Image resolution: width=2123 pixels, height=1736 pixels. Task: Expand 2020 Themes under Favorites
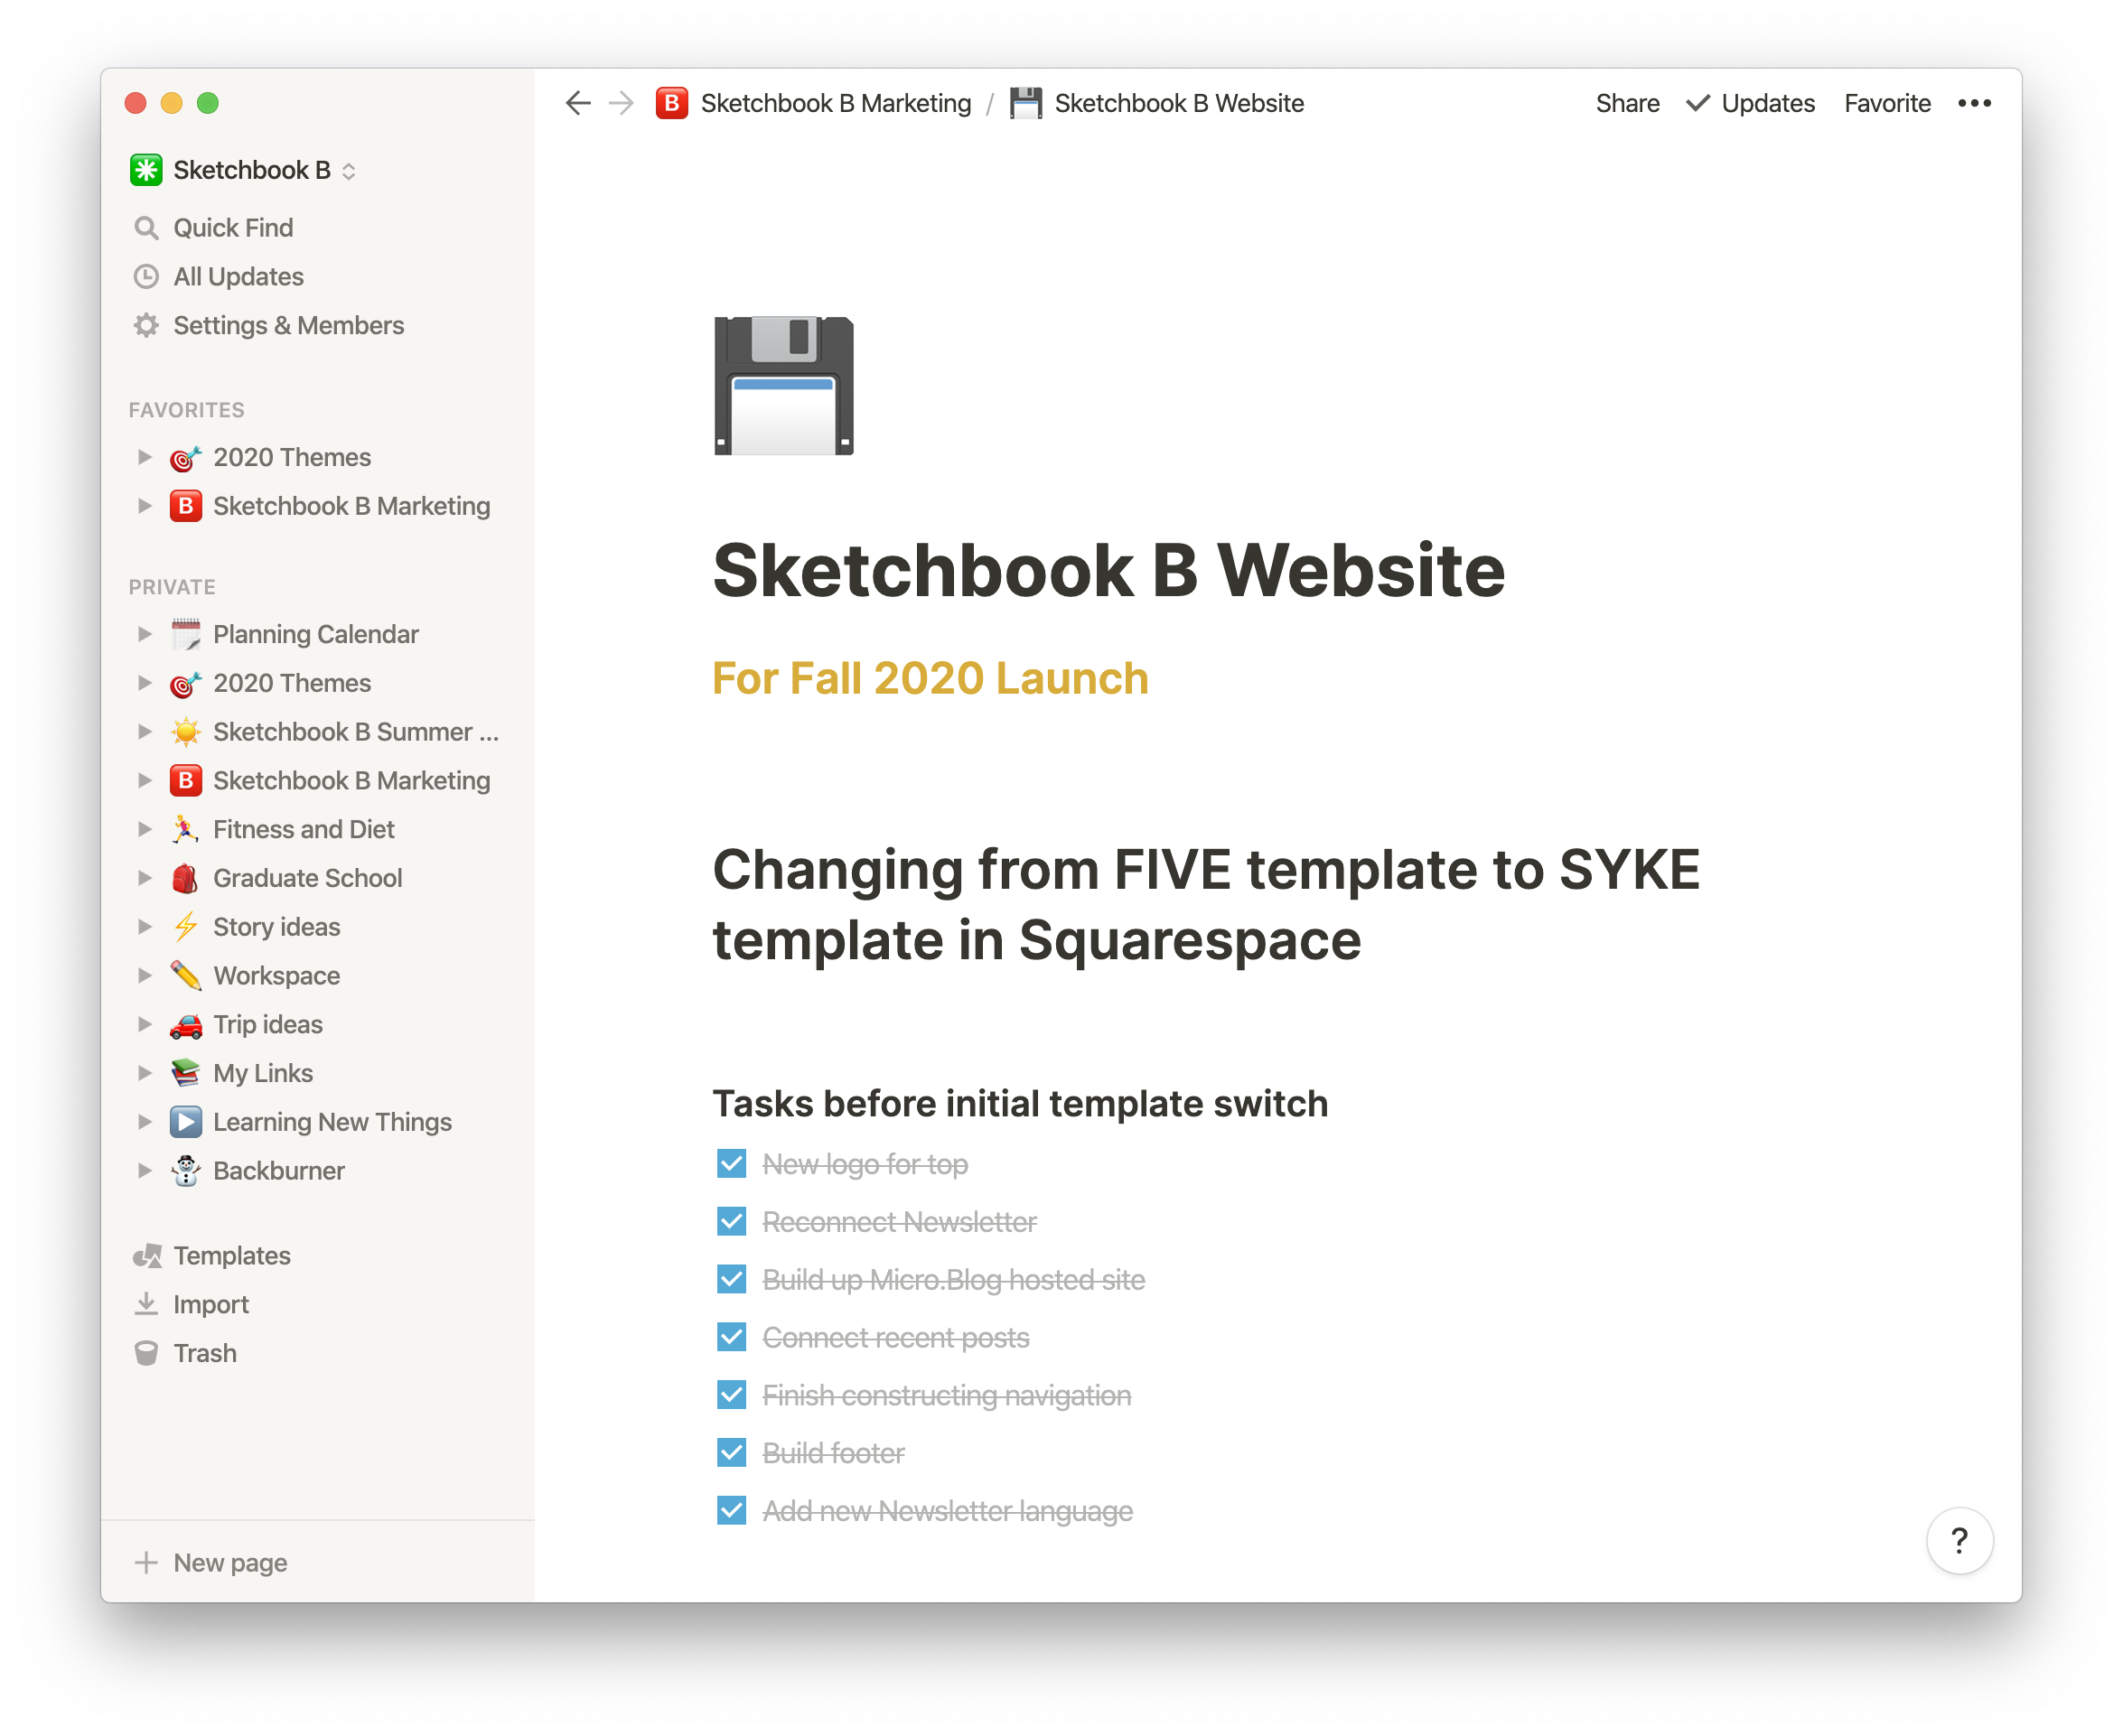144,457
